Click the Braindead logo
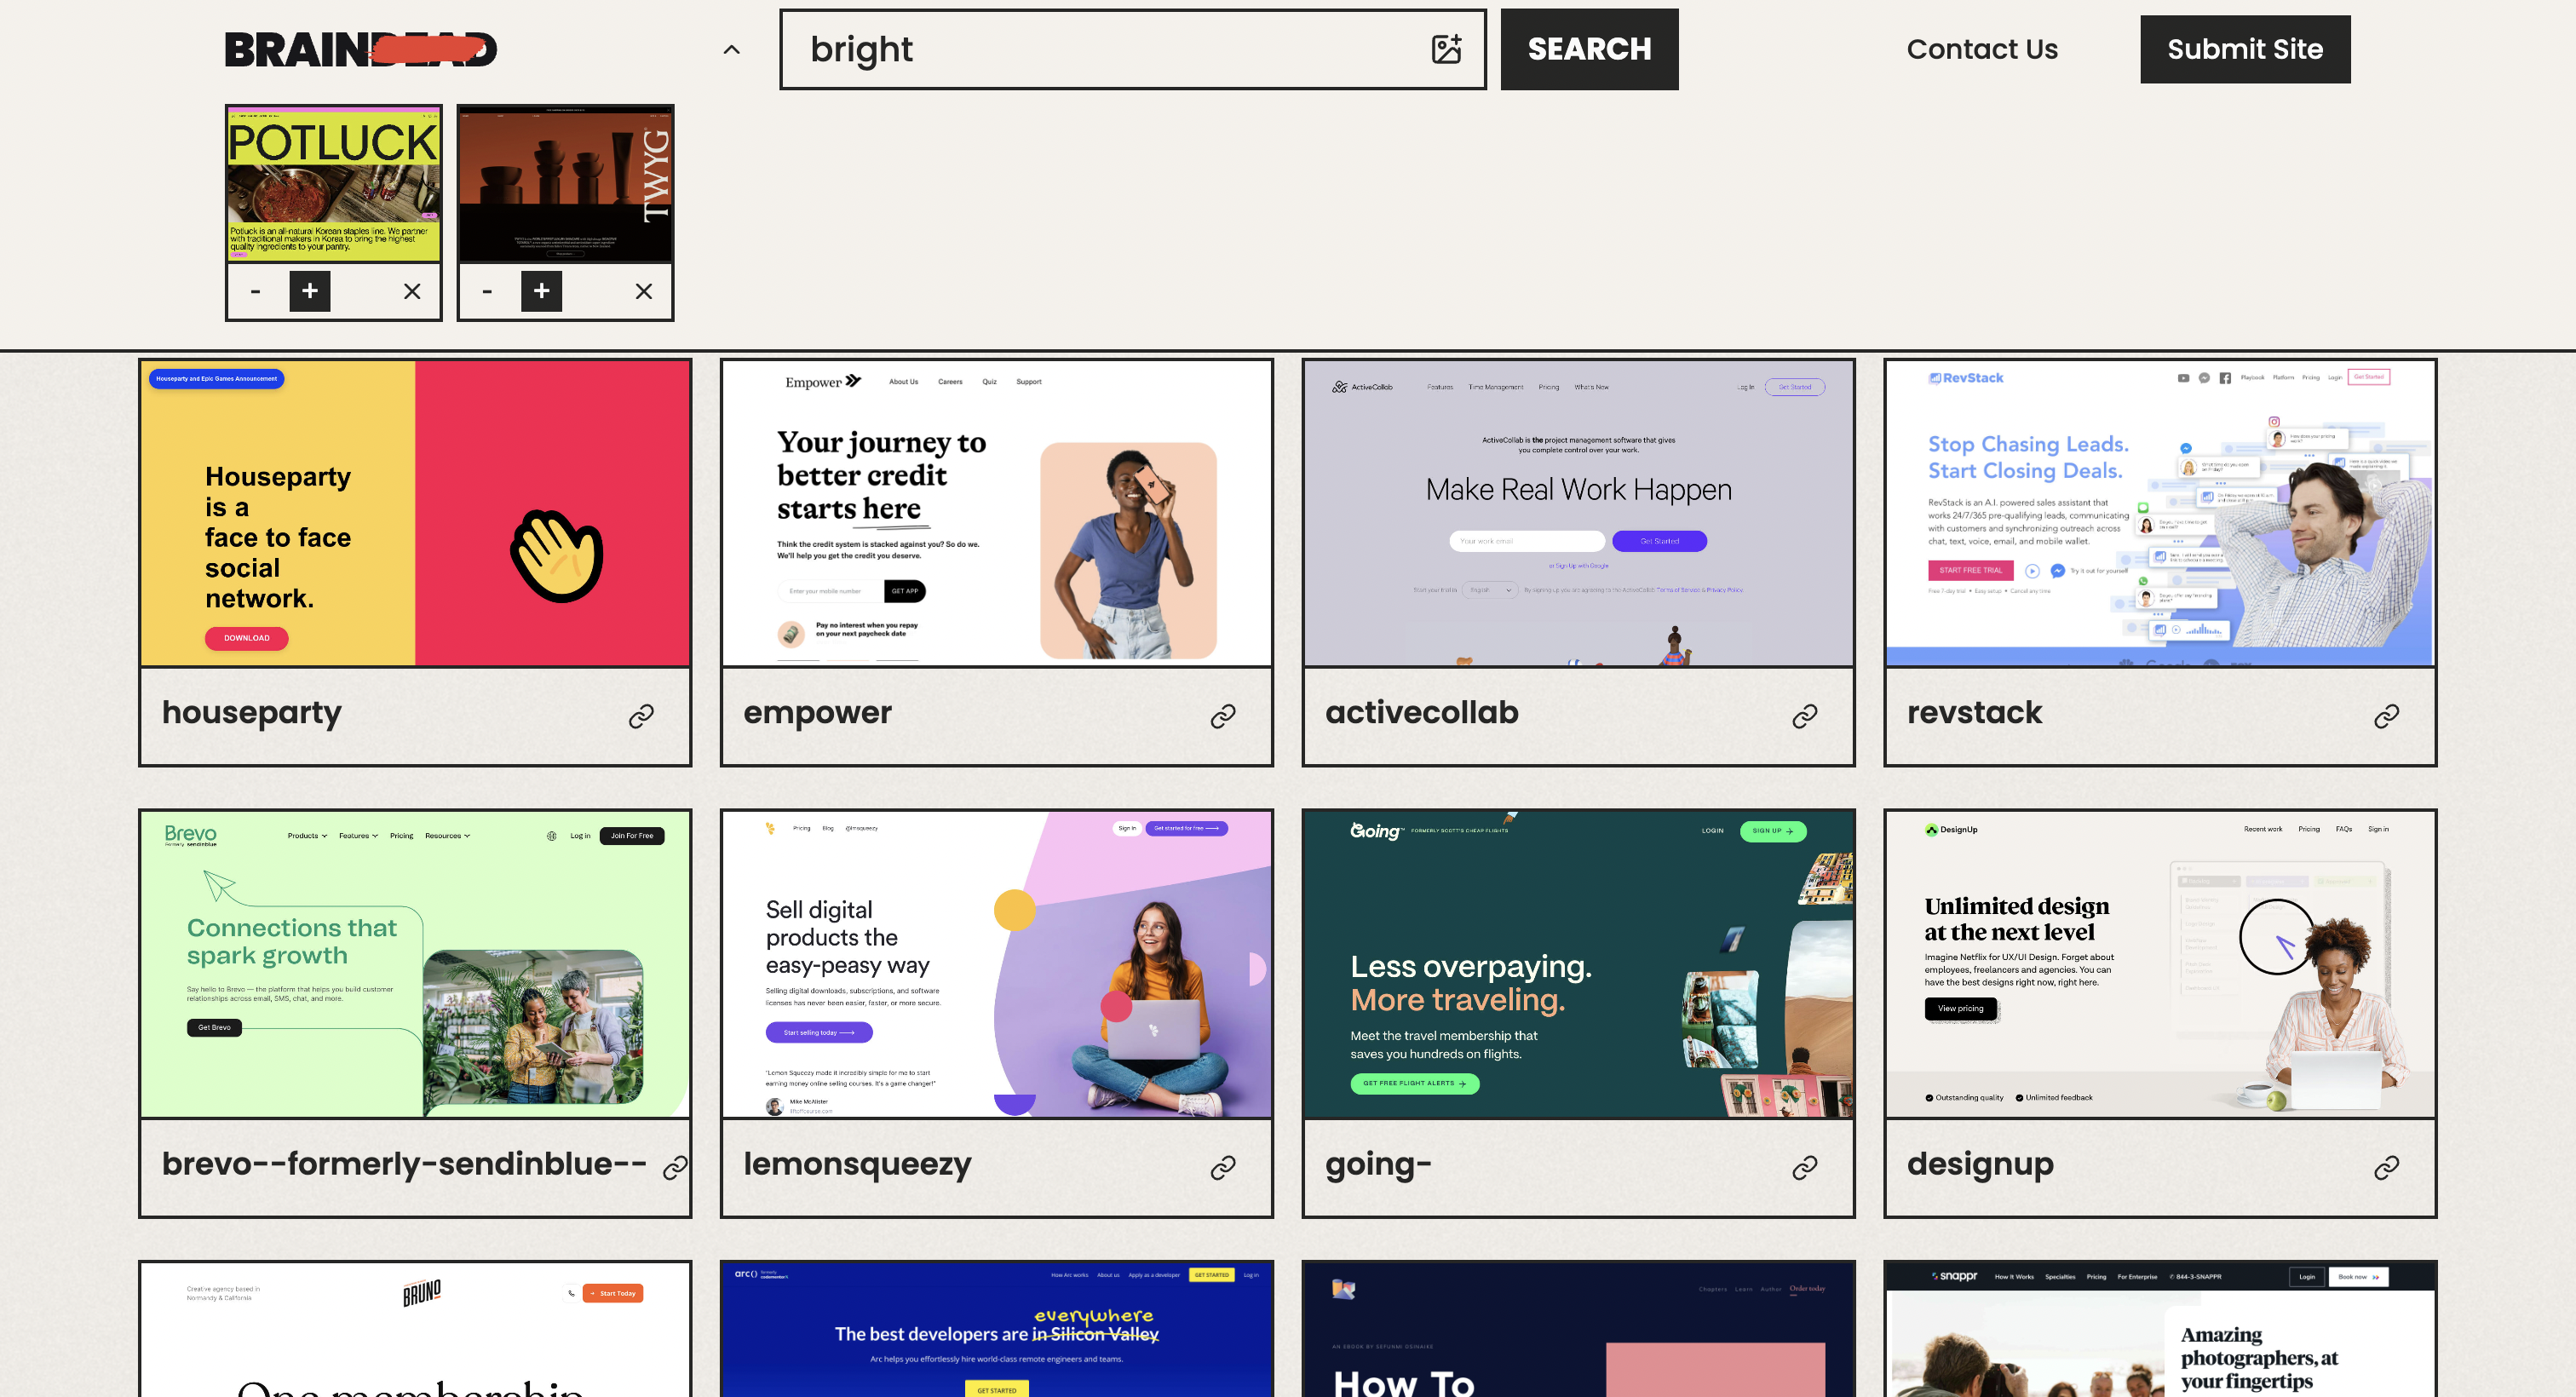Viewport: 2576px width, 1397px height. 361,49
